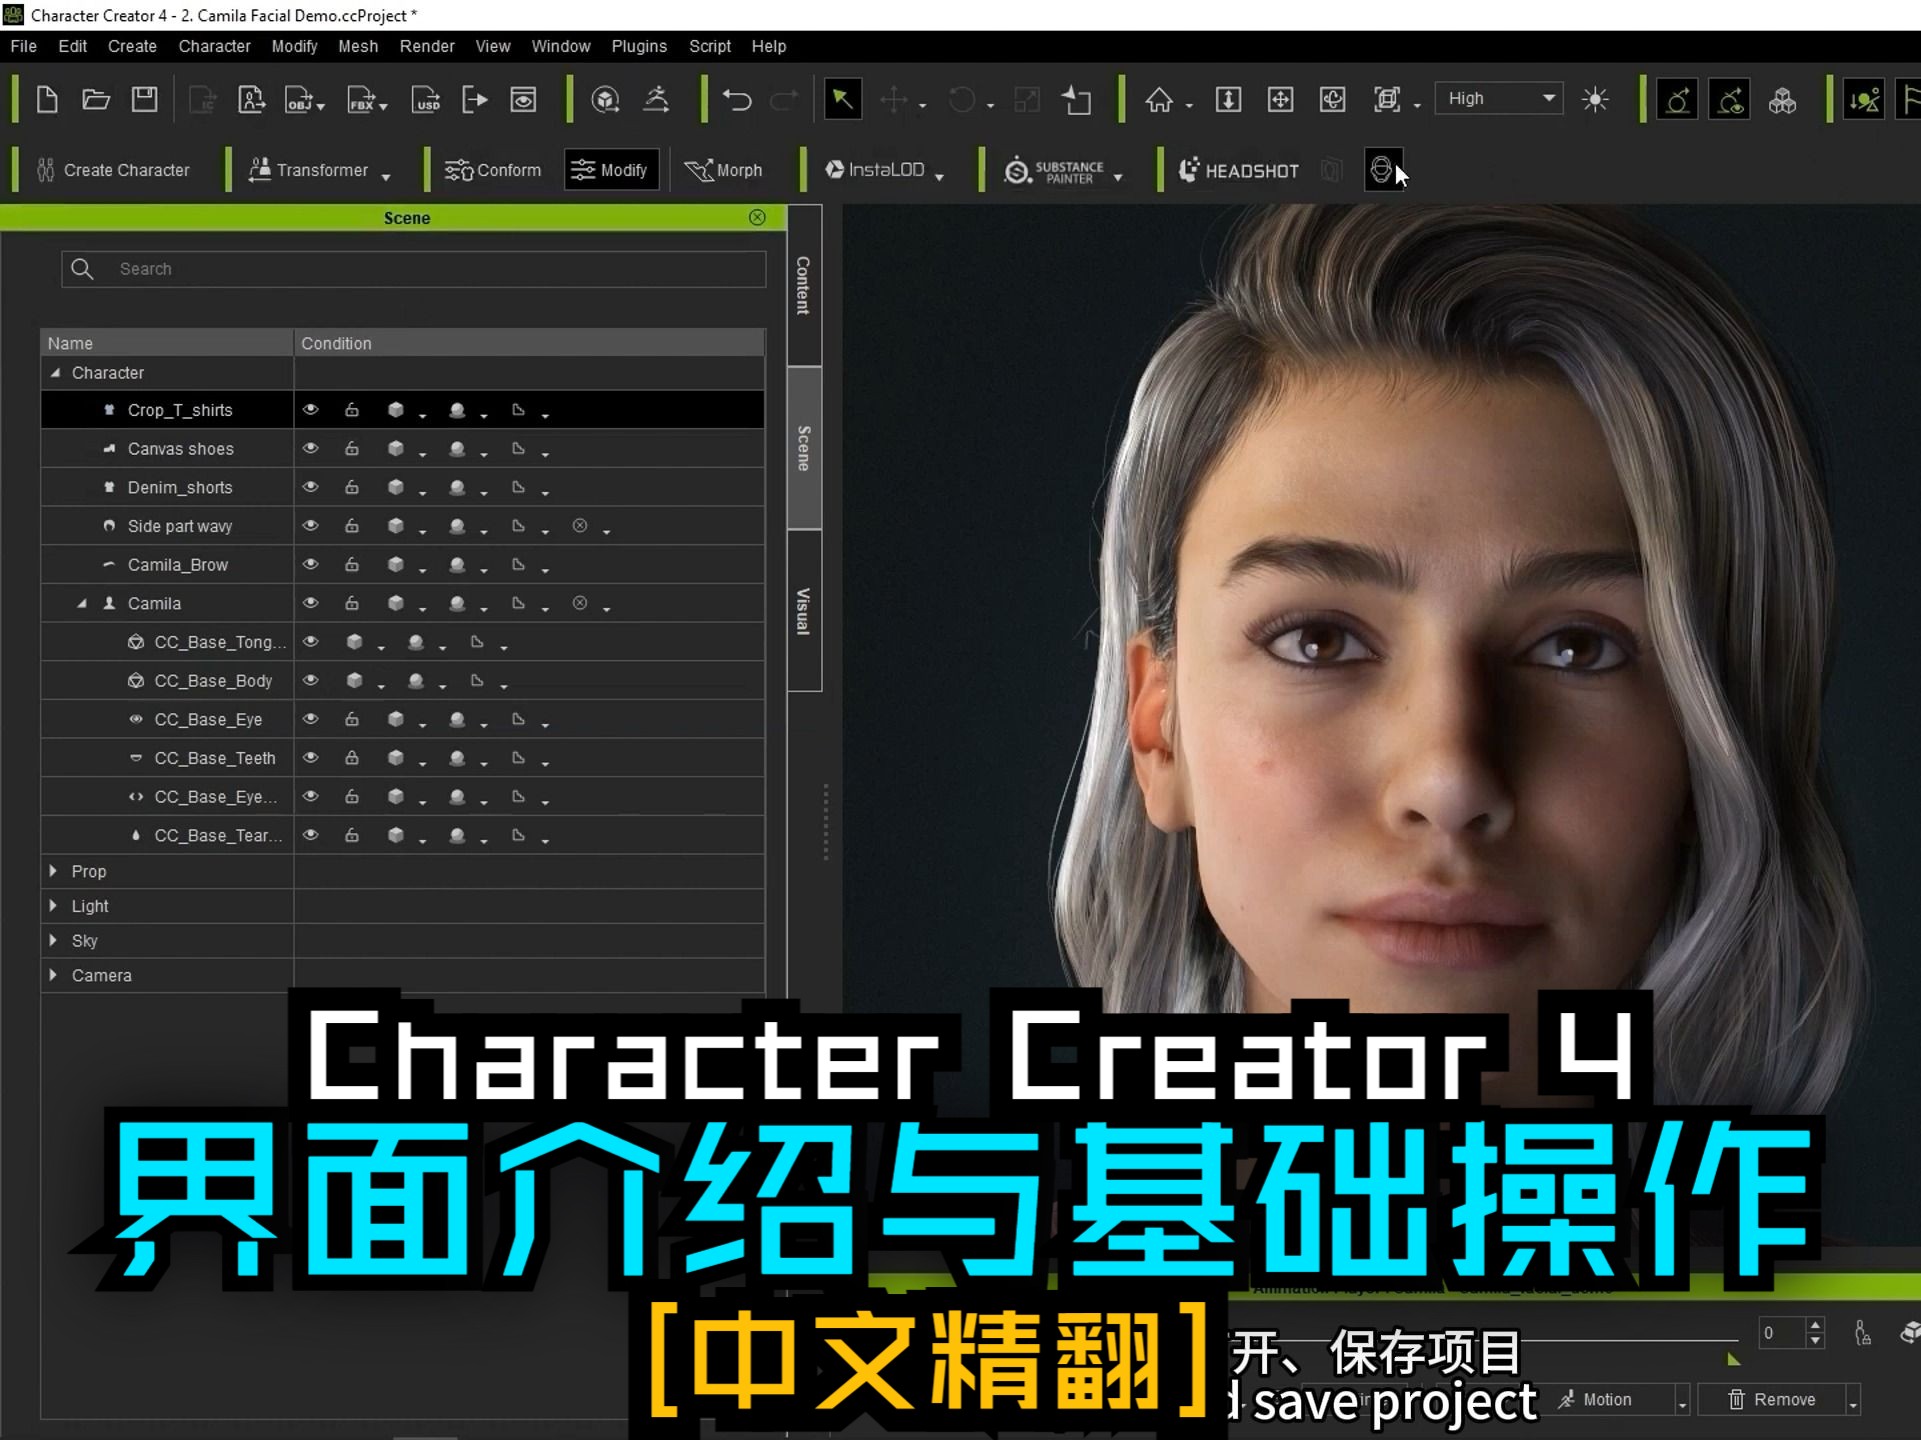Click the Export FBX icon
This screenshot has width=1921, height=1440.
point(362,99)
